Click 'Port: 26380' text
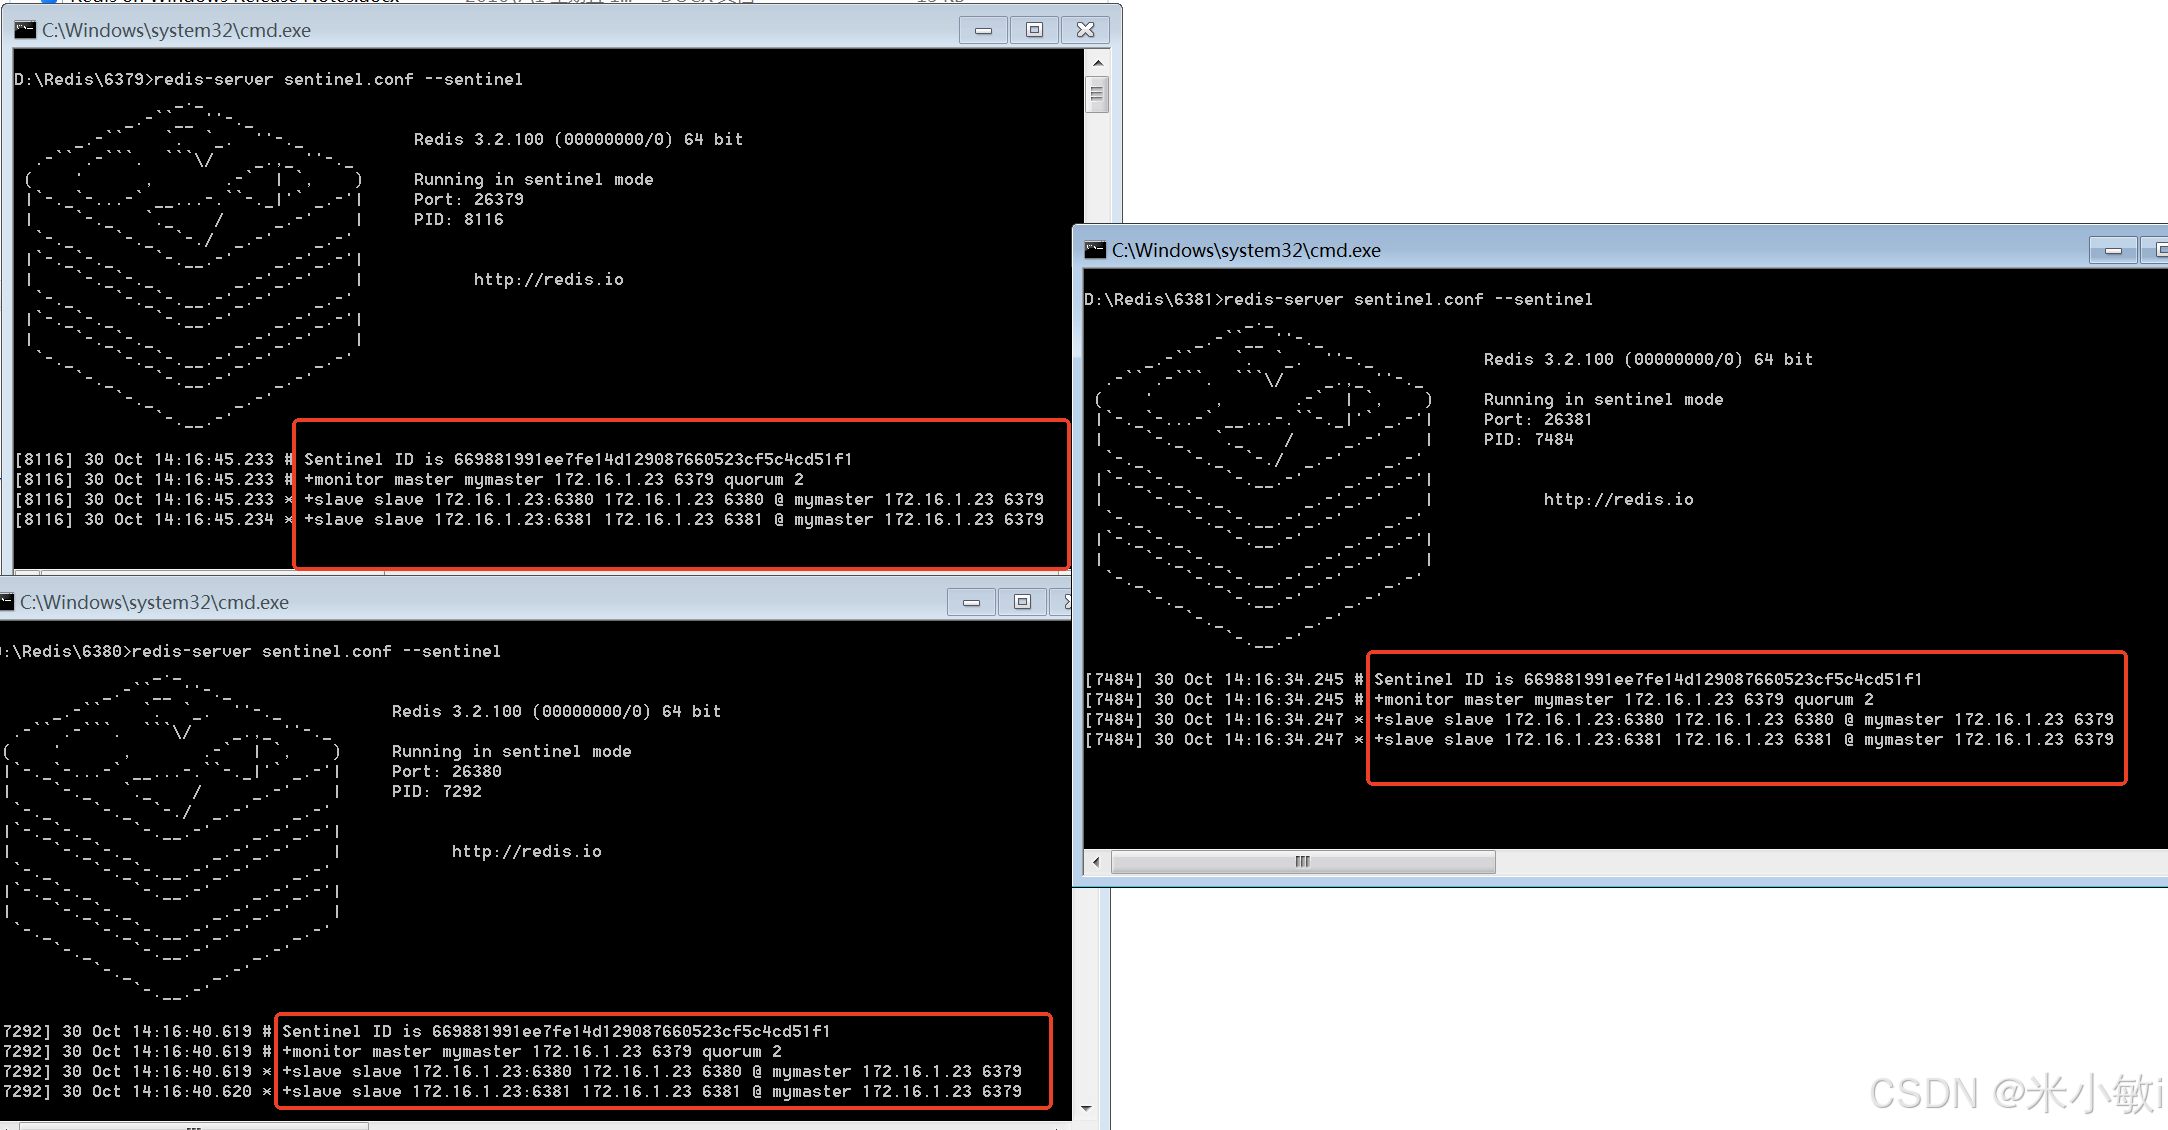The height and width of the screenshot is (1130, 2168). [x=447, y=771]
